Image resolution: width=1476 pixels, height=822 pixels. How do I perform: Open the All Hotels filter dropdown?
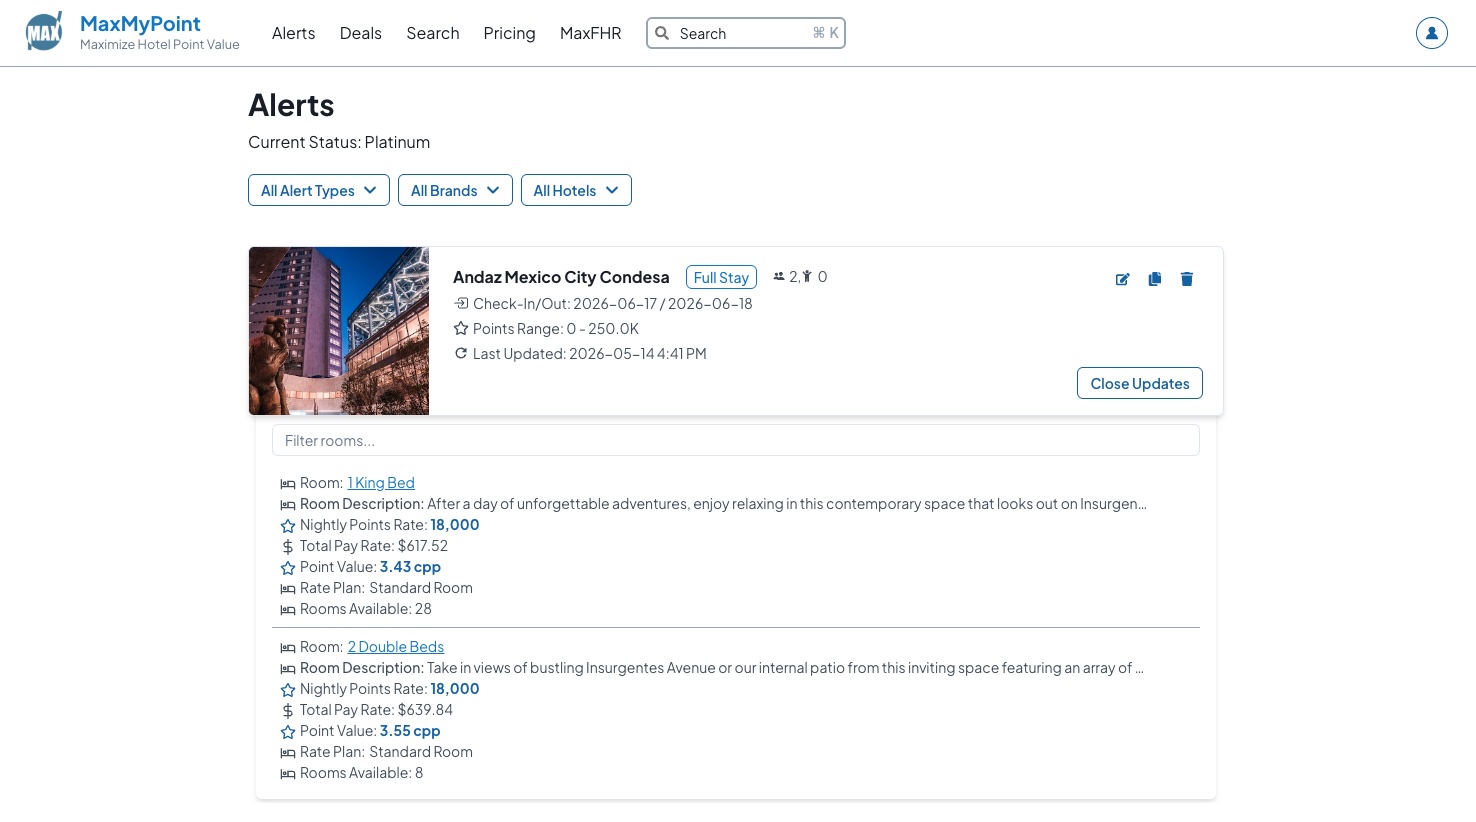point(576,190)
